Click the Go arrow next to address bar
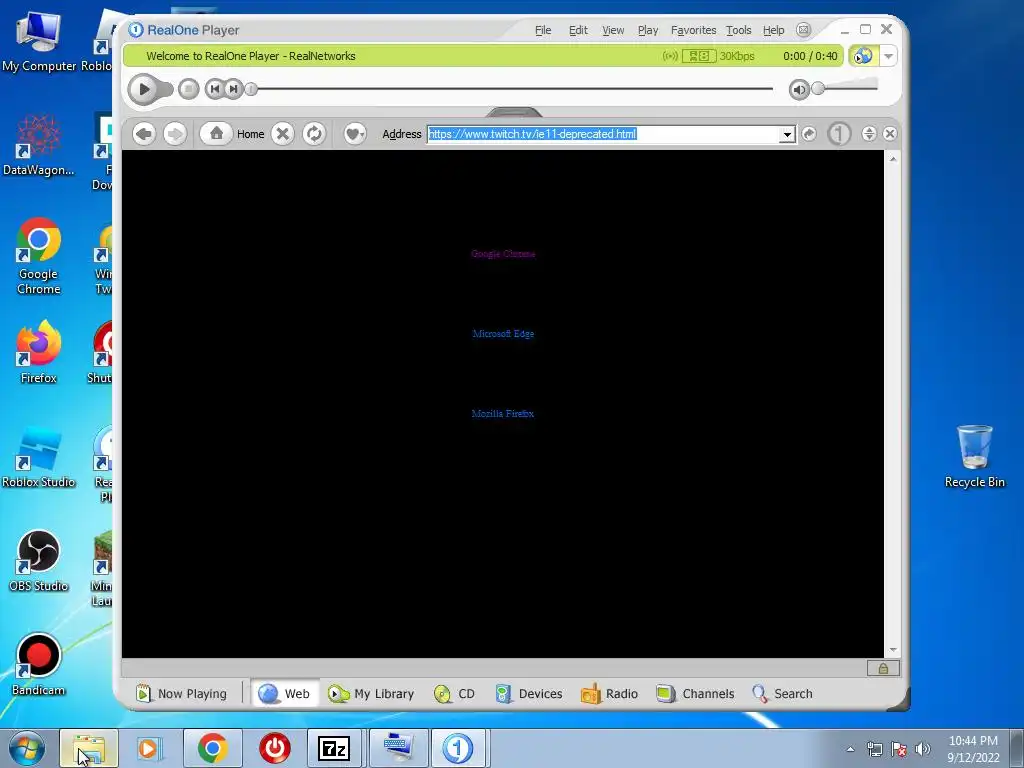This screenshot has height=768, width=1024. click(808, 134)
